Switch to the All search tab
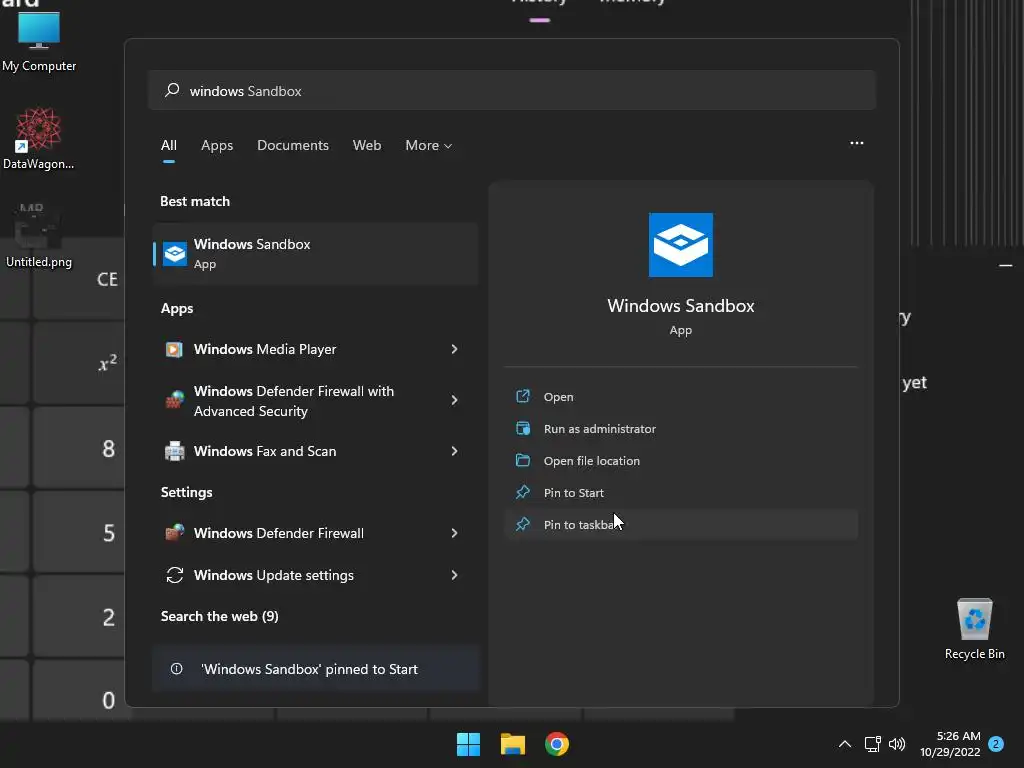Image resolution: width=1024 pixels, height=768 pixels. coord(168,145)
